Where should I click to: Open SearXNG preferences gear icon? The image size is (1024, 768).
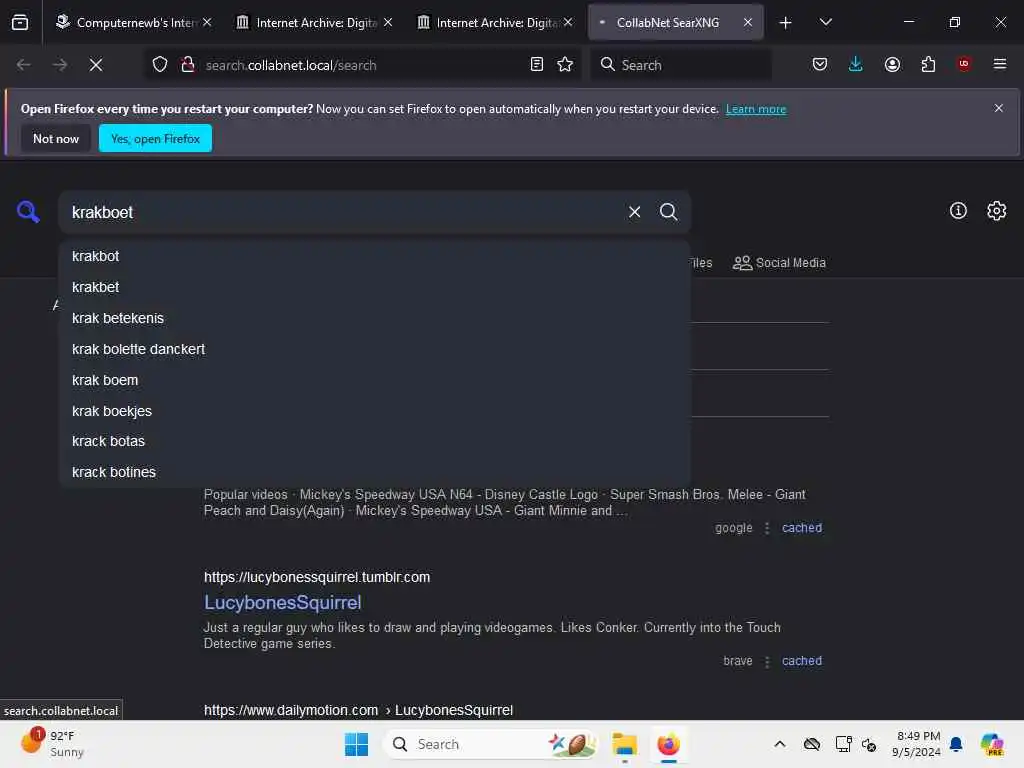point(997,210)
